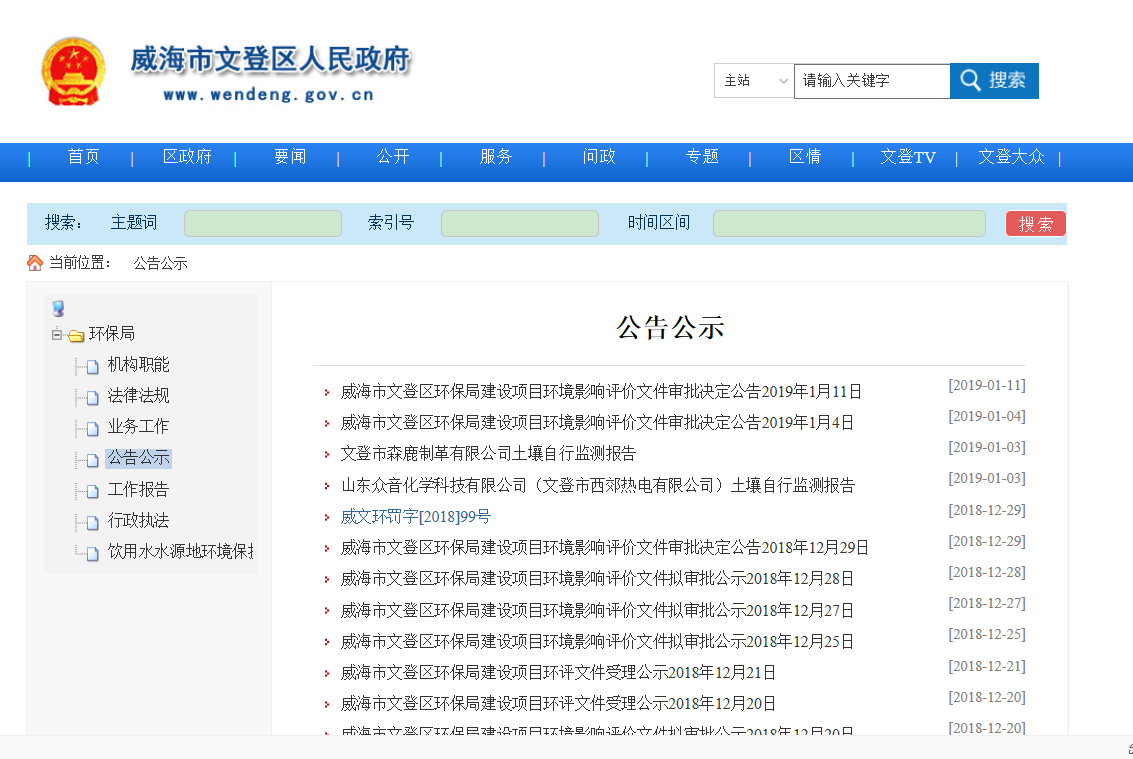This screenshot has width=1133, height=759.
Task: Click the computer root icon in tree
Action: pyautogui.click(x=58, y=308)
